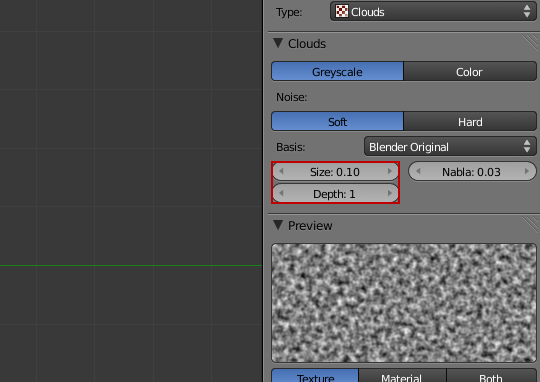Decrease Depth with its left arrow
Screen dimensions: 540x382
click(281, 193)
